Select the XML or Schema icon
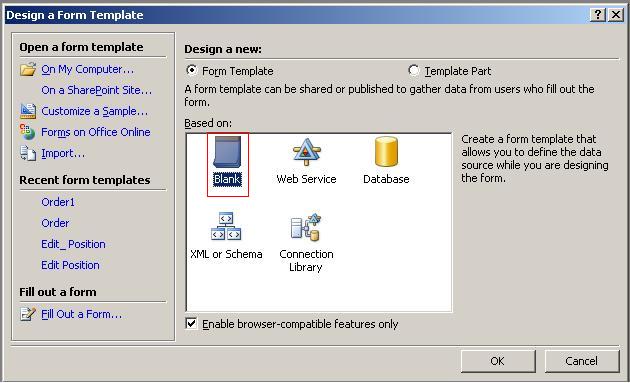630x383 pixels. (226, 226)
